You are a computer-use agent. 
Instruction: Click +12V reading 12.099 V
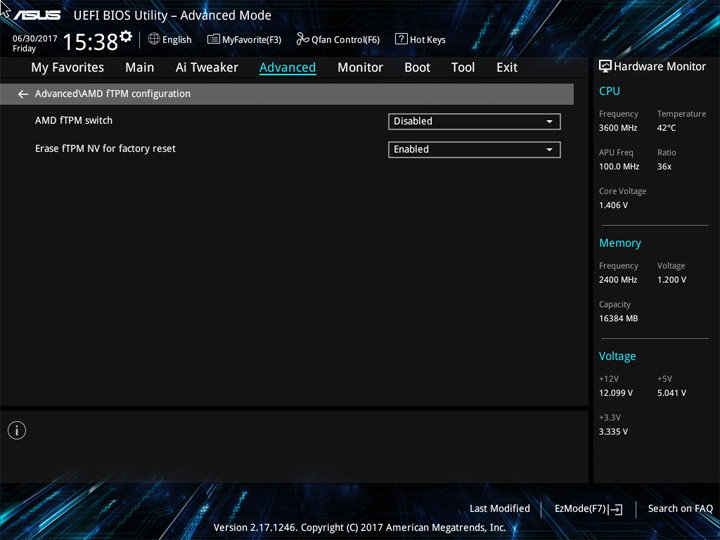pos(616,393)
